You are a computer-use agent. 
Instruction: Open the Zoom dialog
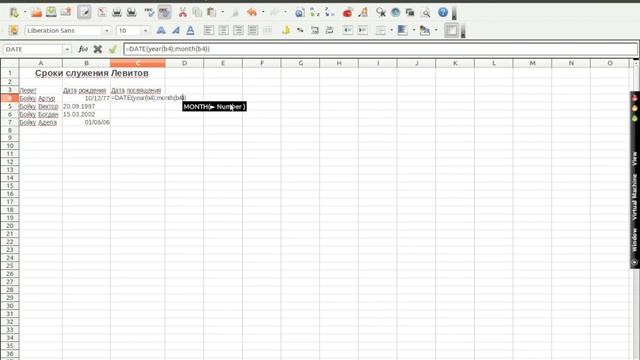point(426,13)
